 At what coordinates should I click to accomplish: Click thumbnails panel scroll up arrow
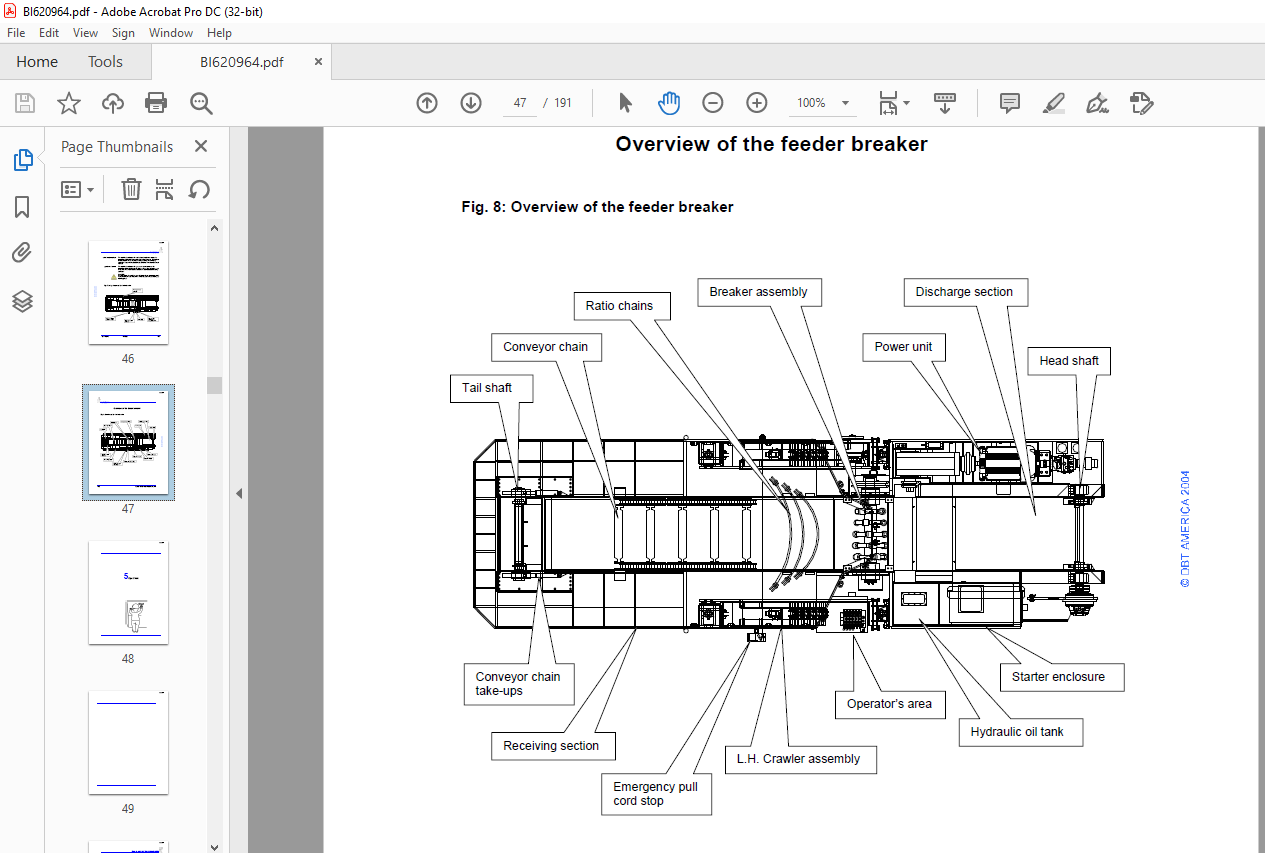pyautogui.click(x=214, y=228)
